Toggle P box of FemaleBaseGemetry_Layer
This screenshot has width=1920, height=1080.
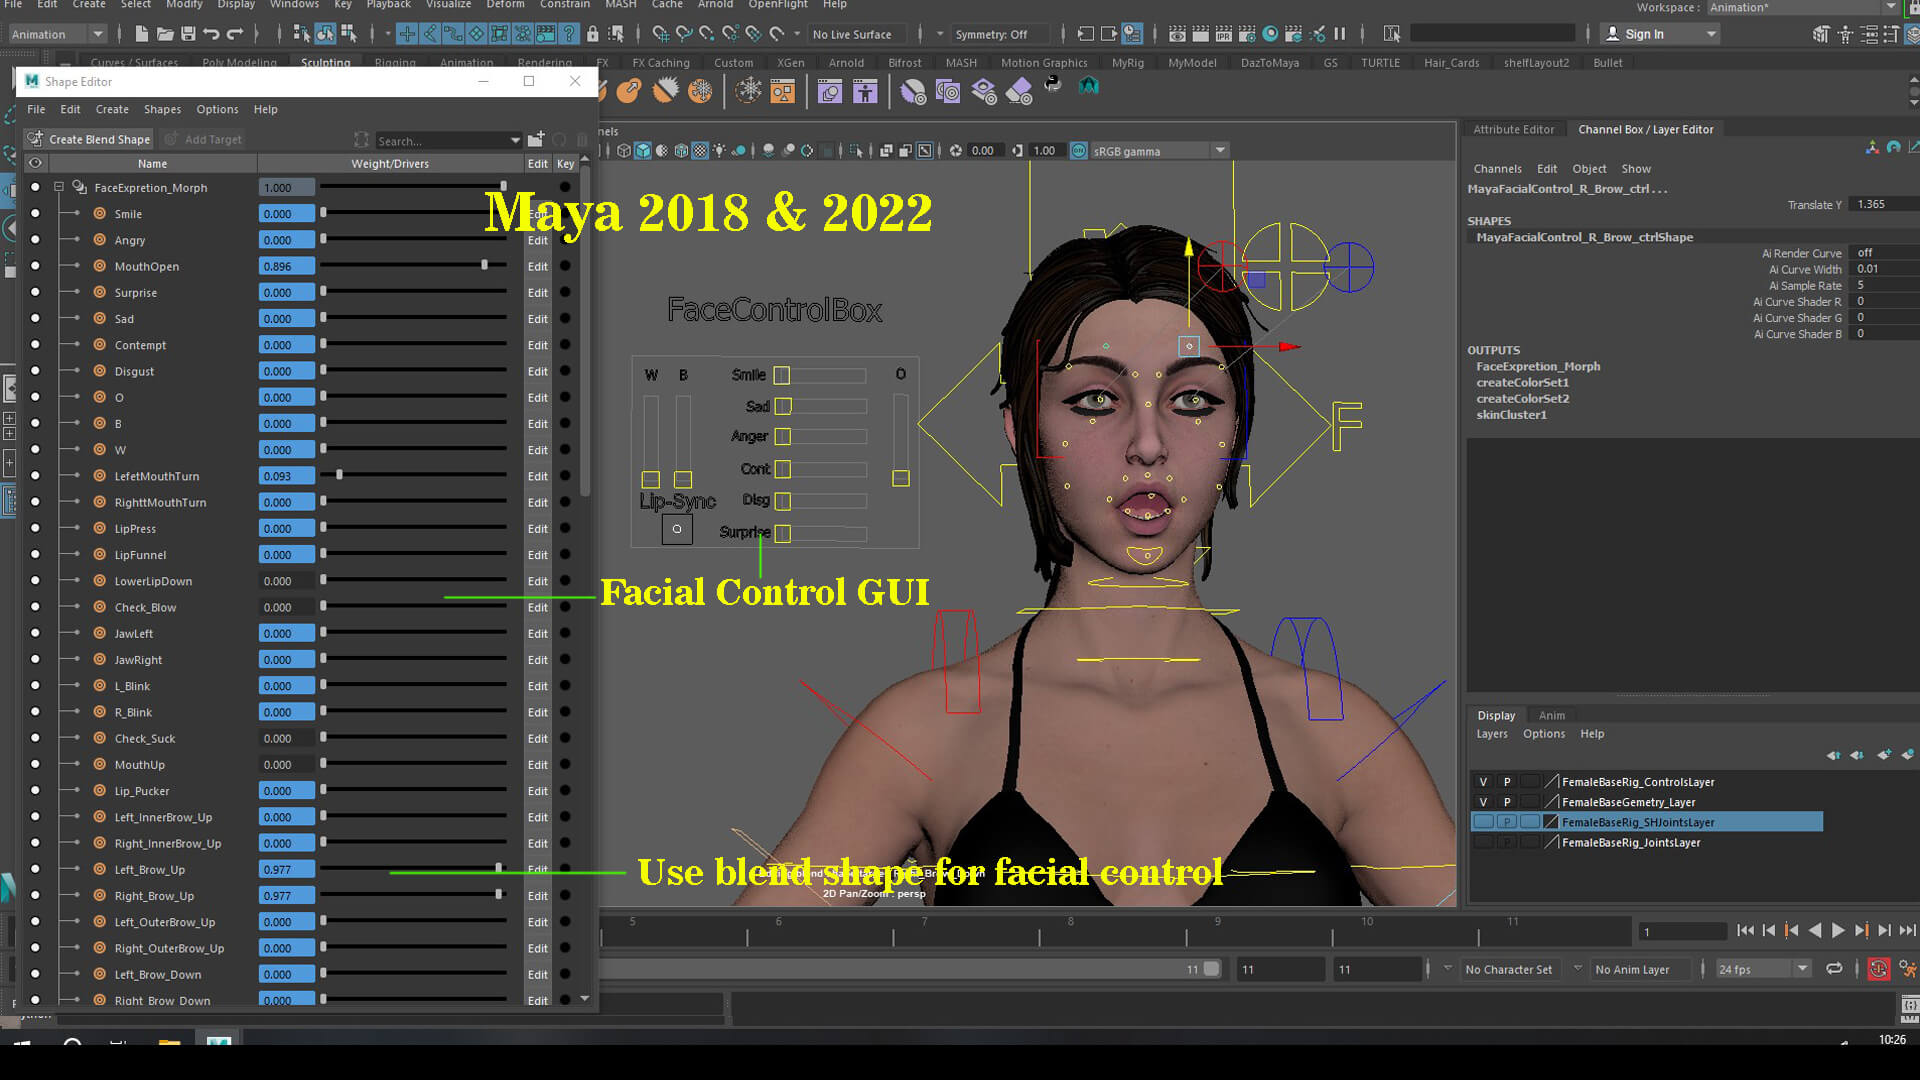(x=1507, y=802)
